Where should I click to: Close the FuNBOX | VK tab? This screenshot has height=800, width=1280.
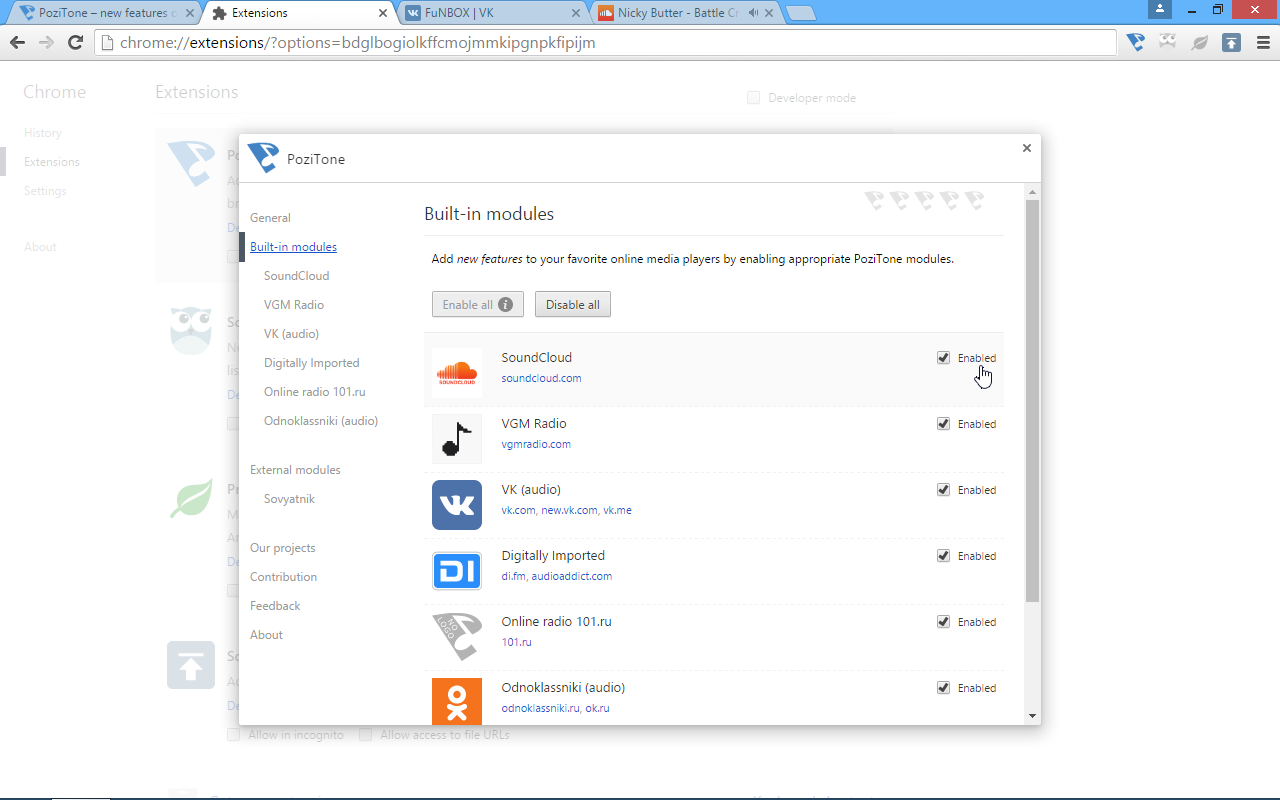coord(576,13)
